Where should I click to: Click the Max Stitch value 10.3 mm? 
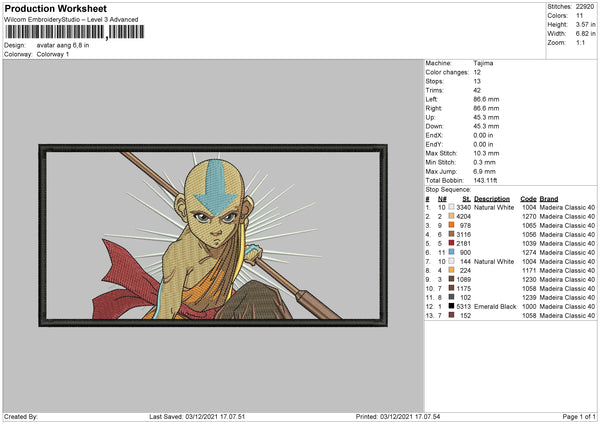[486, 153]
